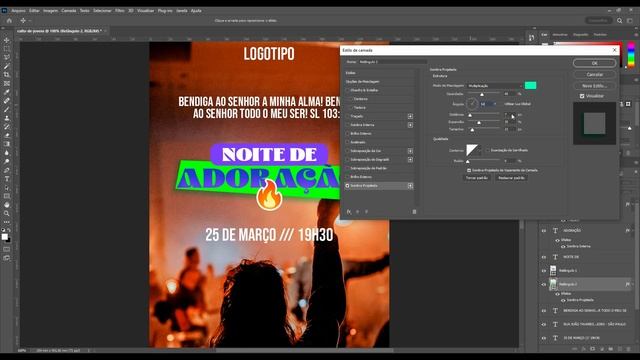Enable the Acetinado effect checkbox
The width and height of the screenshot is (640, 360).
[x=348, y=142]
